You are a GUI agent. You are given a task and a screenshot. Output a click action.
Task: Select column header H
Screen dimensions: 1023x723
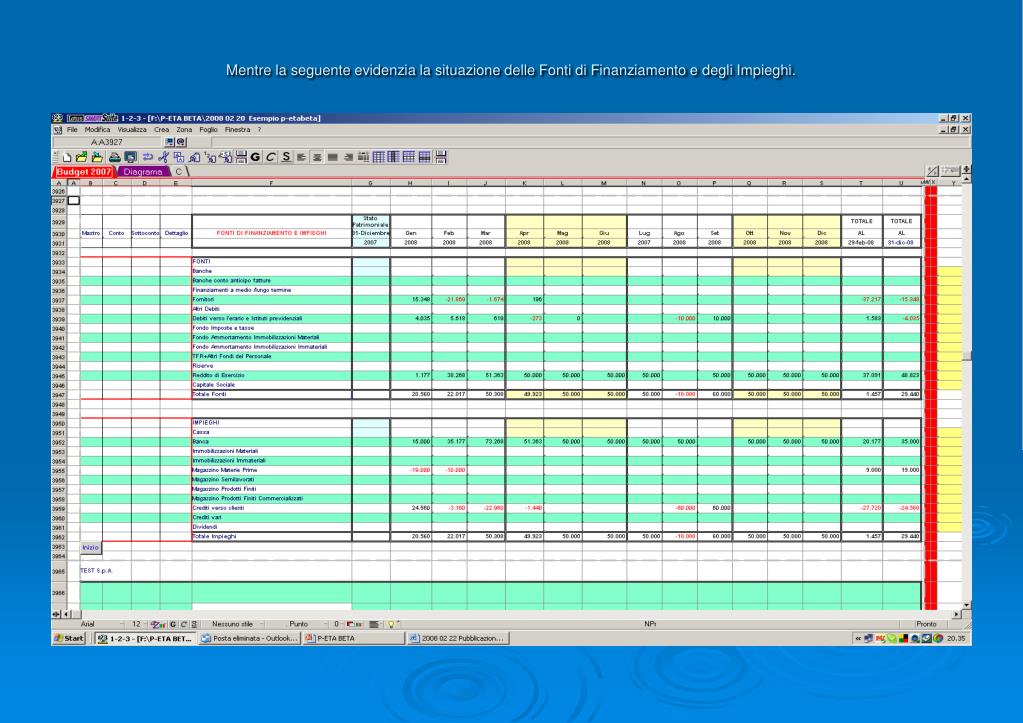tap(410, 183)
